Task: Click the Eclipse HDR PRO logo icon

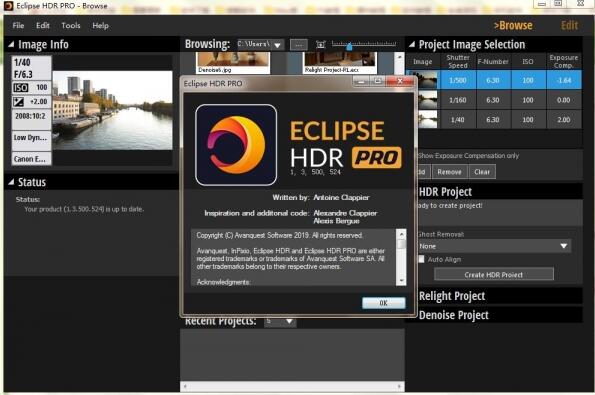Action: coord(236,145)
